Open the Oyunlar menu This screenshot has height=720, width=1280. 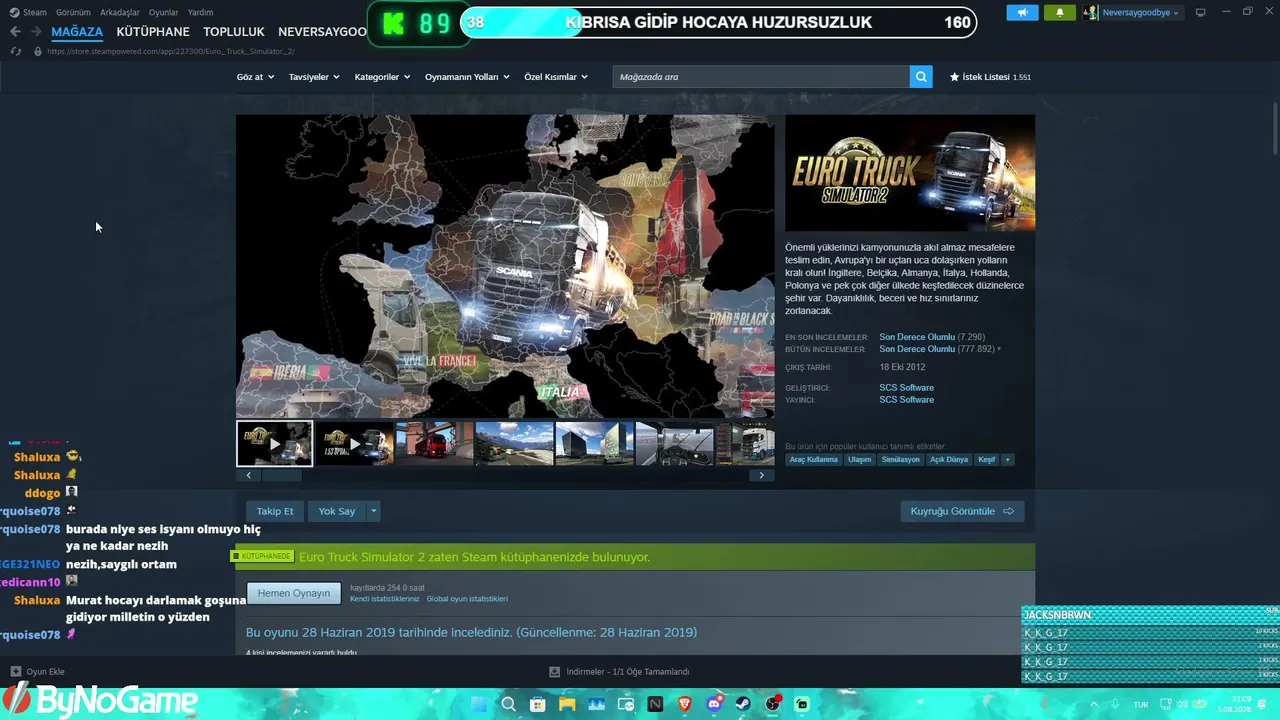pyautogui.click(x=164, y=13)
